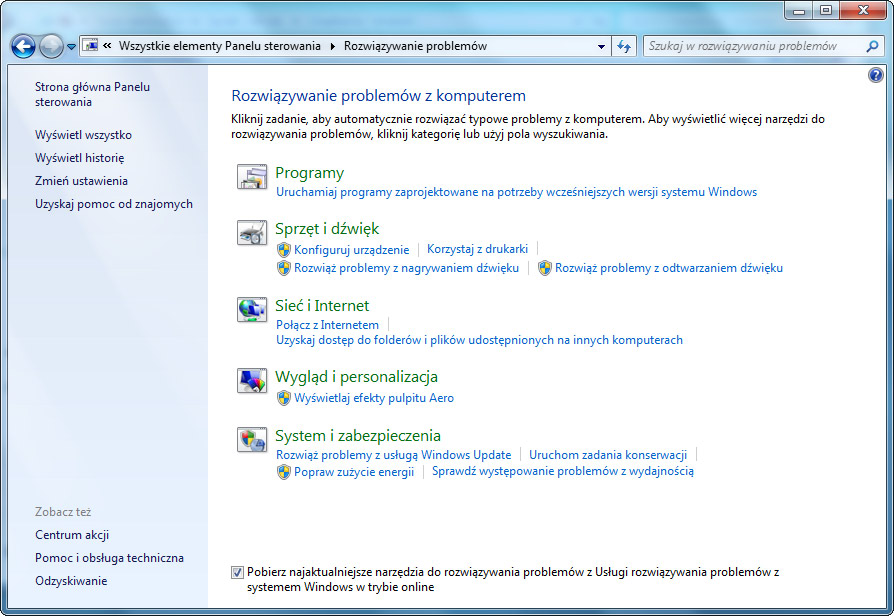Click the 'Konfiguruj urządzenie' link
This screenshot has width=894, height=616.
352,250
